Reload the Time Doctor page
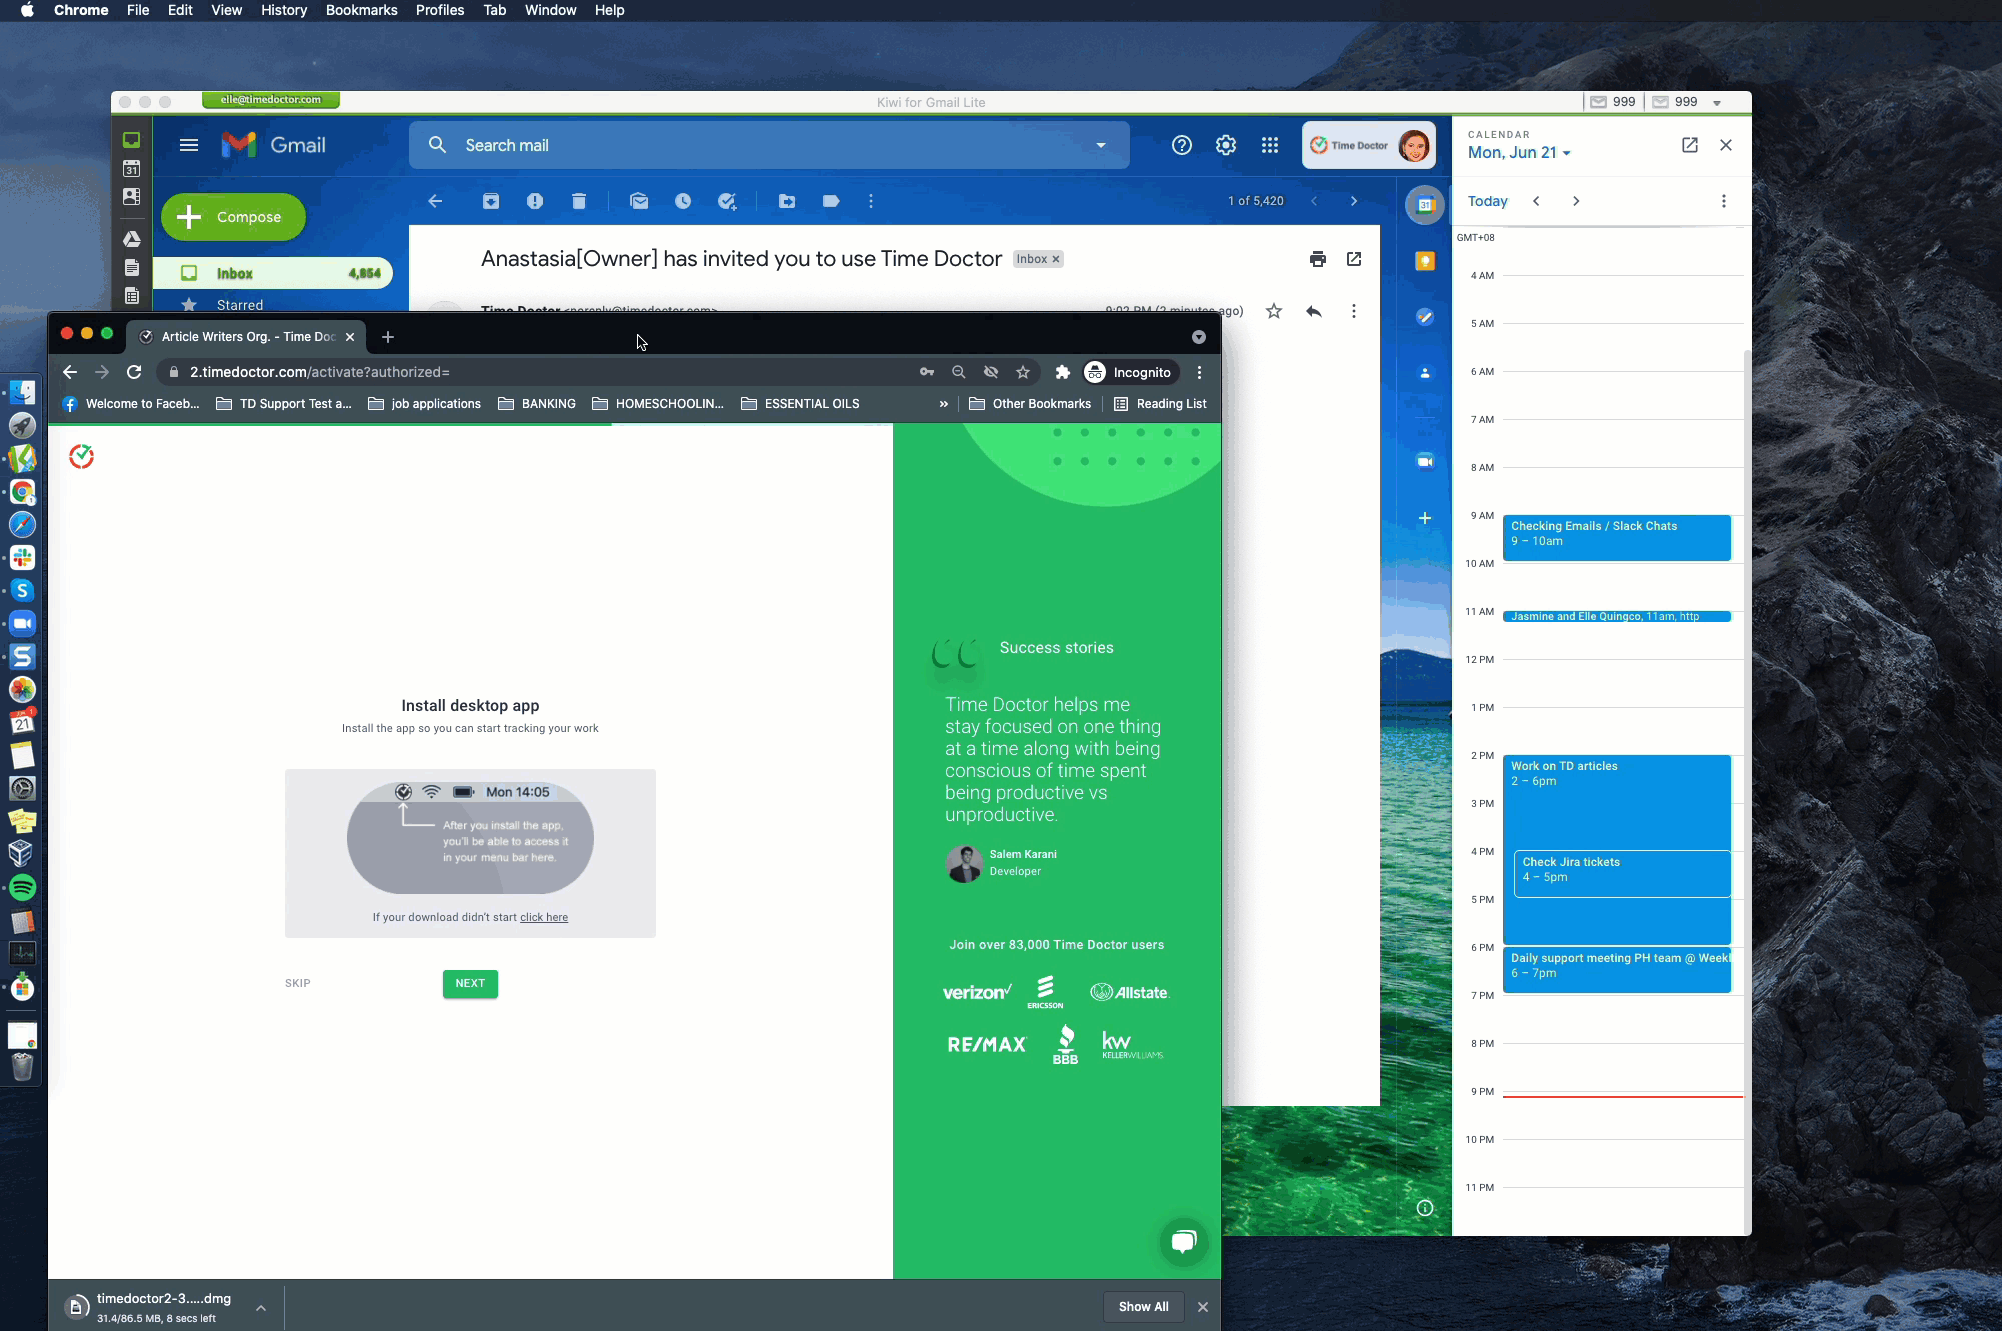Viewport: 2002px width, 1331px height. 134,372
